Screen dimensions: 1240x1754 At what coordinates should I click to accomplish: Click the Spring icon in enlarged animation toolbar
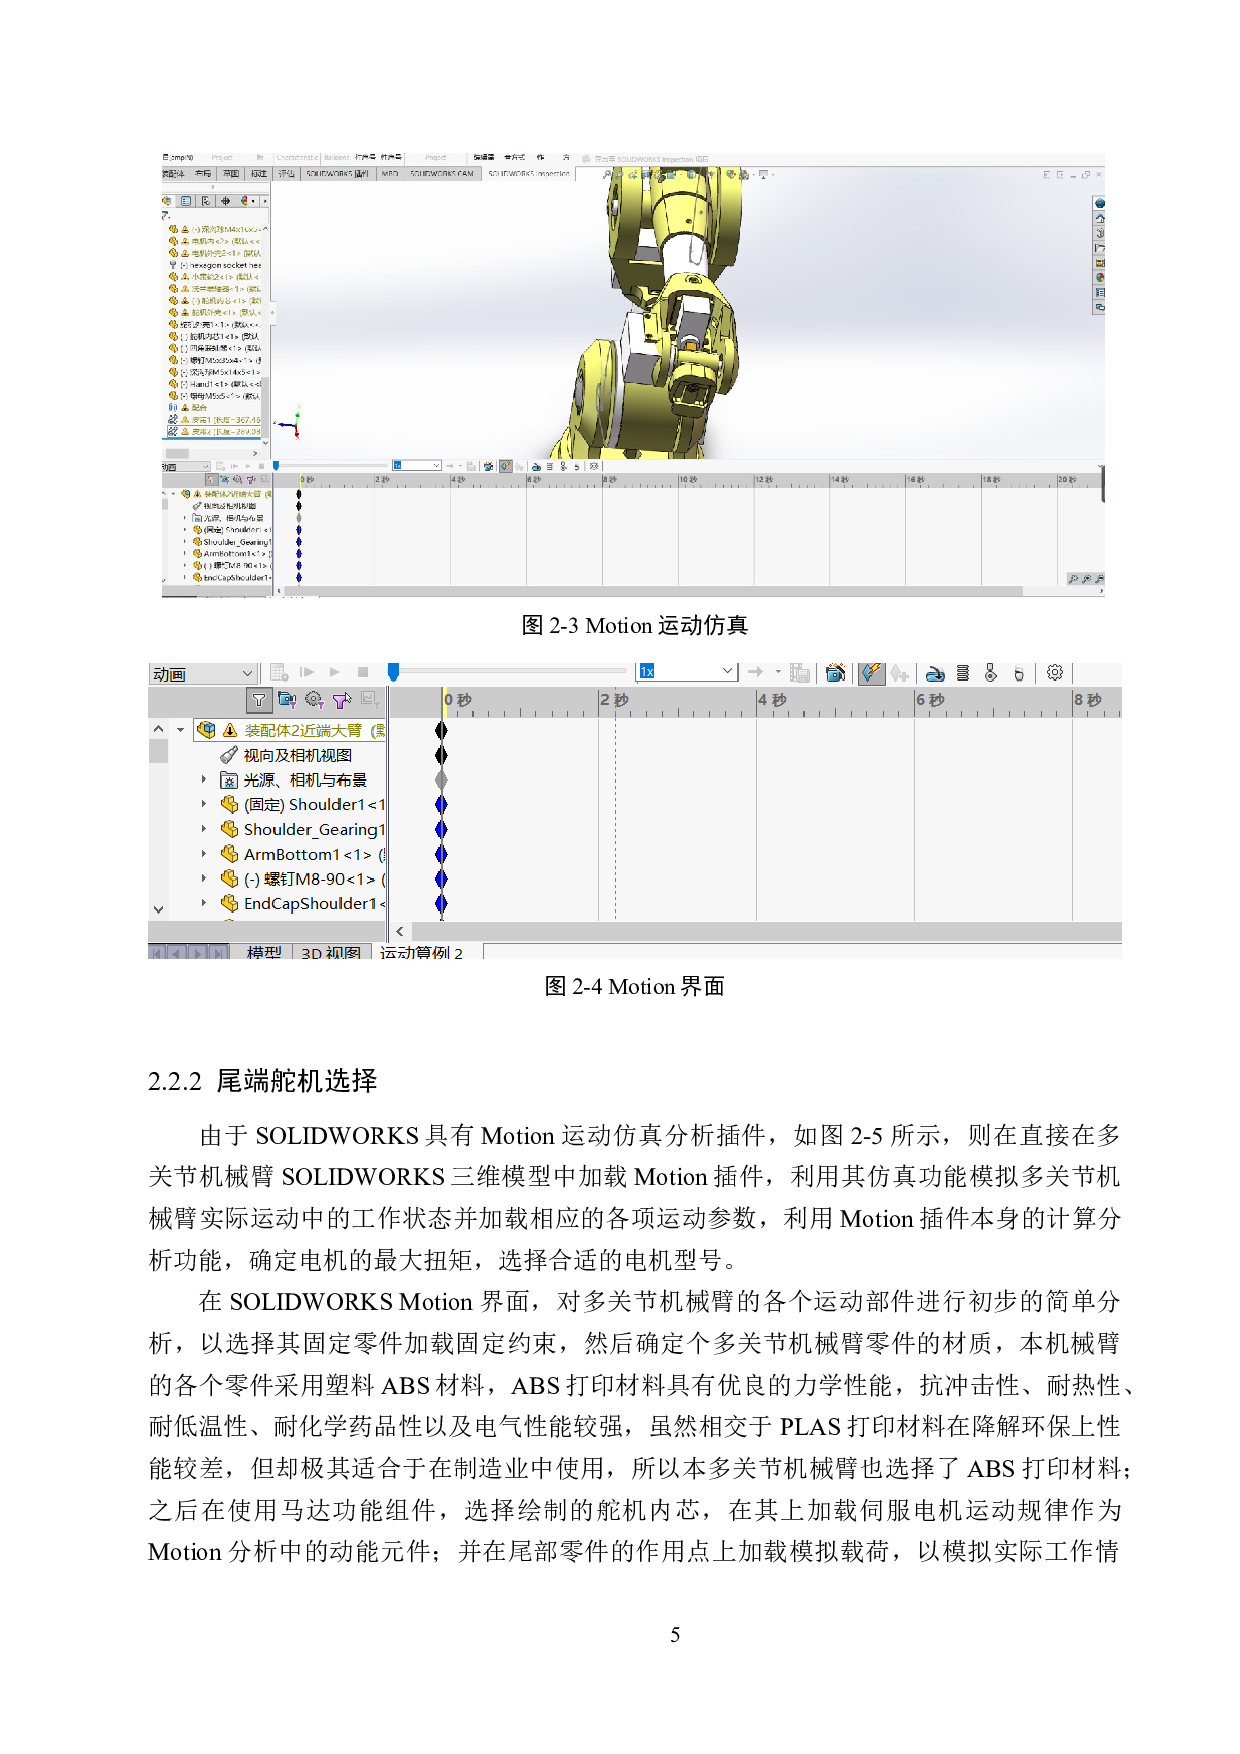coord(963,673)
